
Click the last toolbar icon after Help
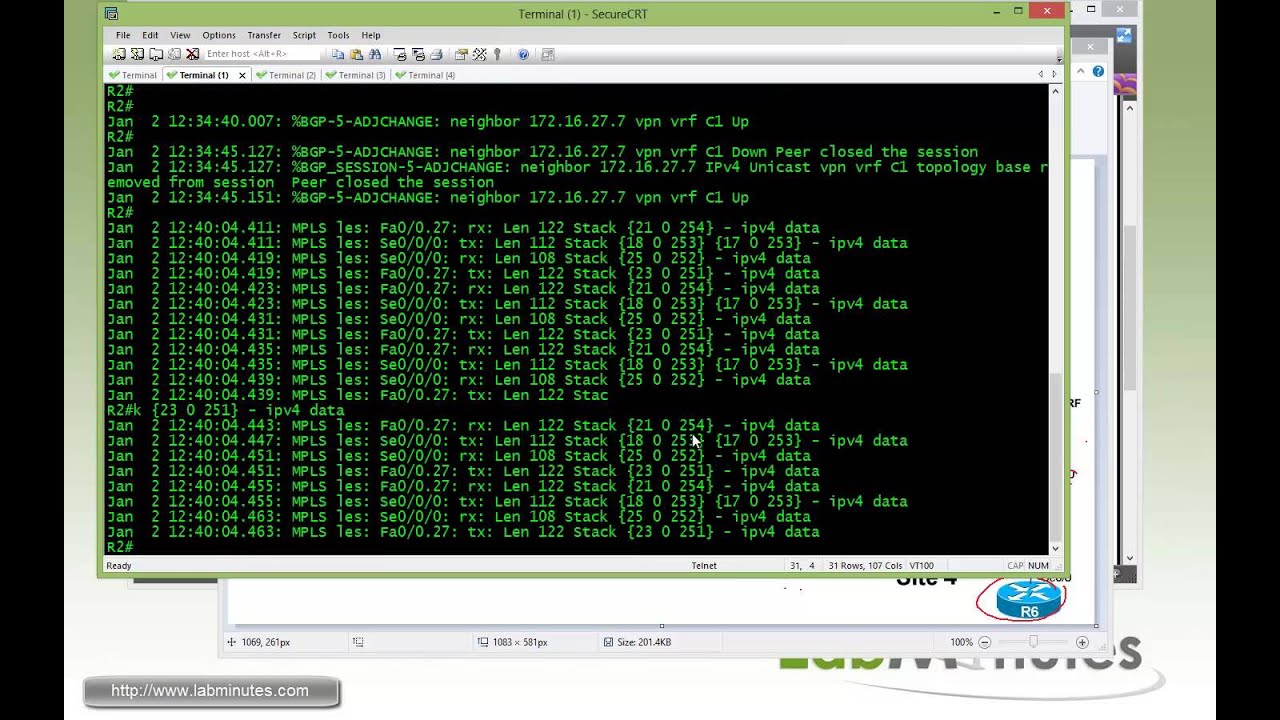[548, 54]
